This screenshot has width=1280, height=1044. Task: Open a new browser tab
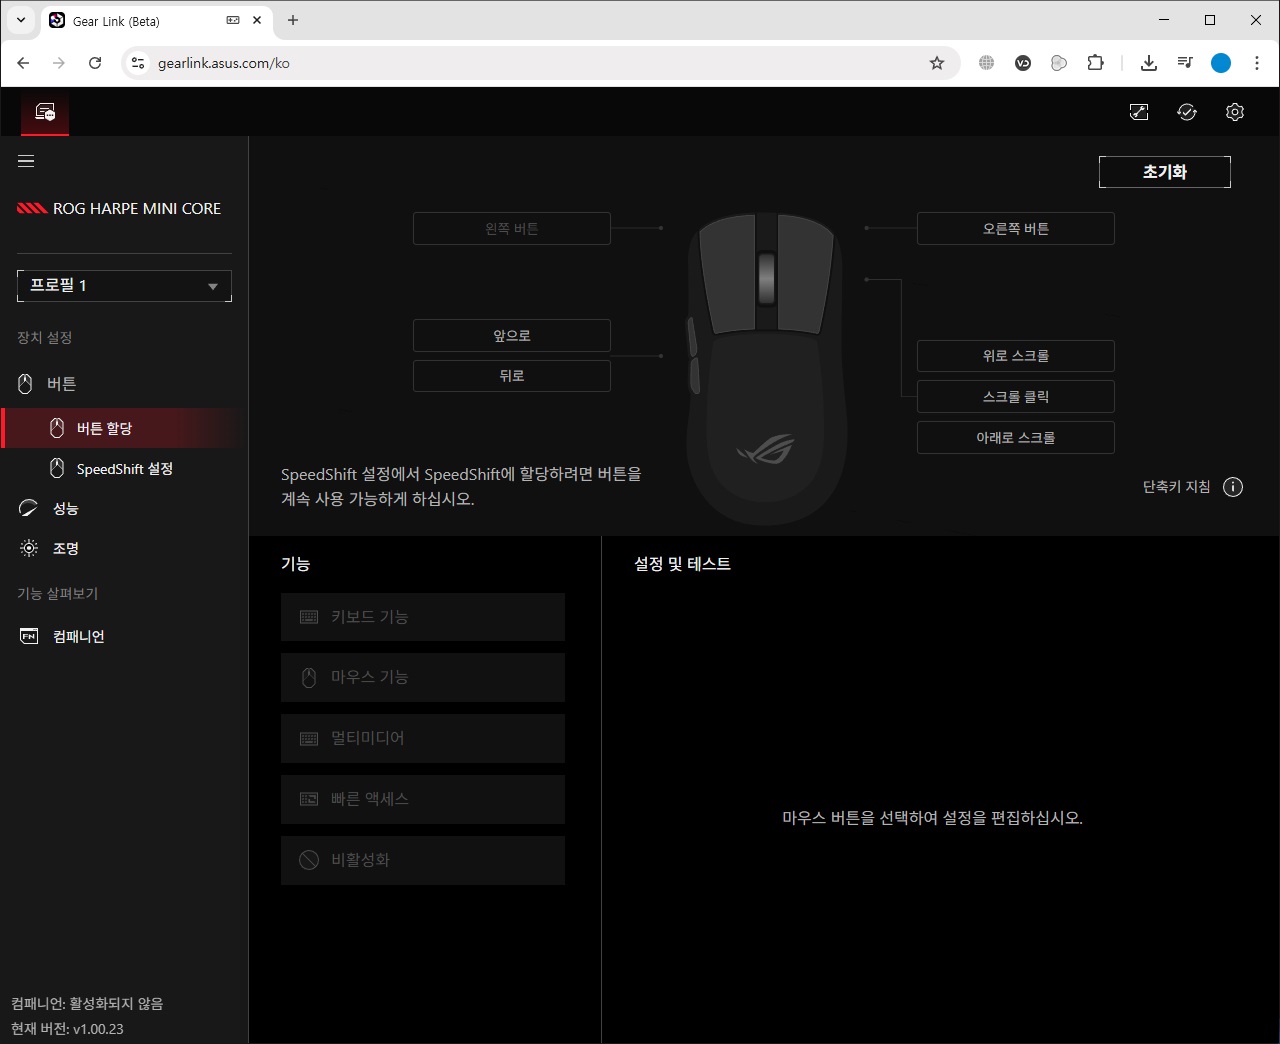point(293,20)
